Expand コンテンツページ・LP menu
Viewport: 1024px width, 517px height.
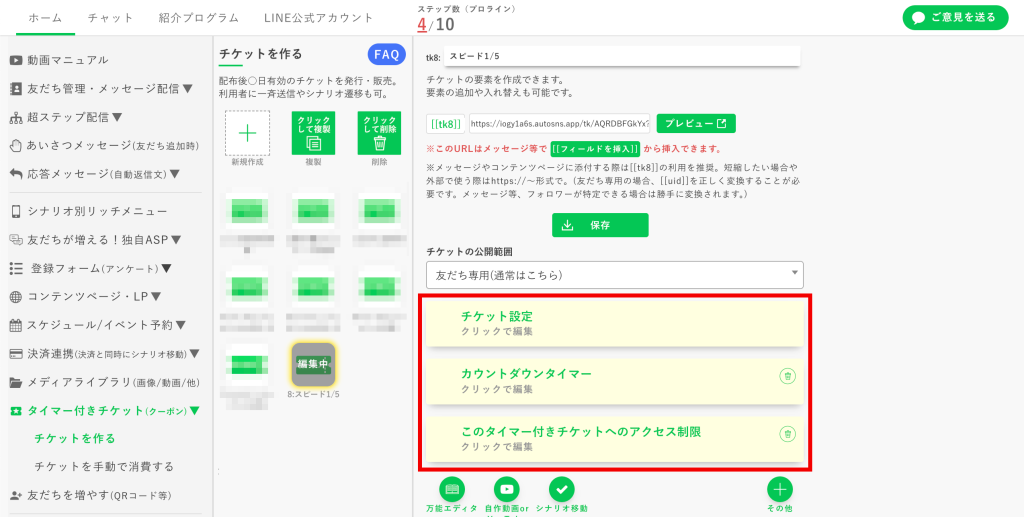[155, 297]
